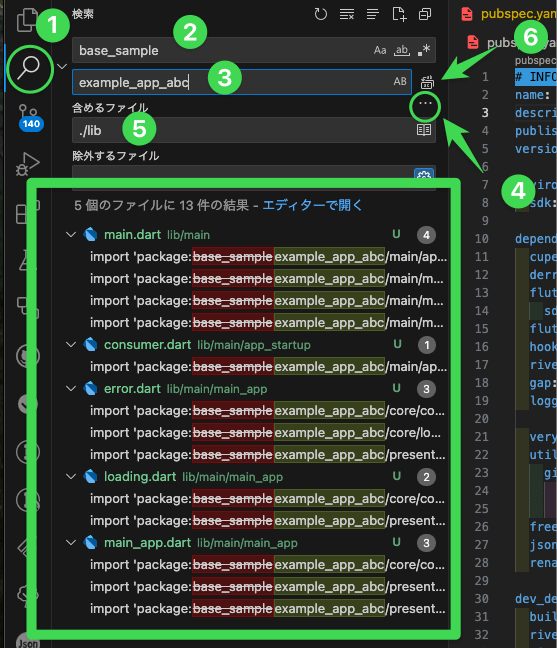Clear search results icon in header
This screenshot has height=648, width=557.
tap(347, 14)
